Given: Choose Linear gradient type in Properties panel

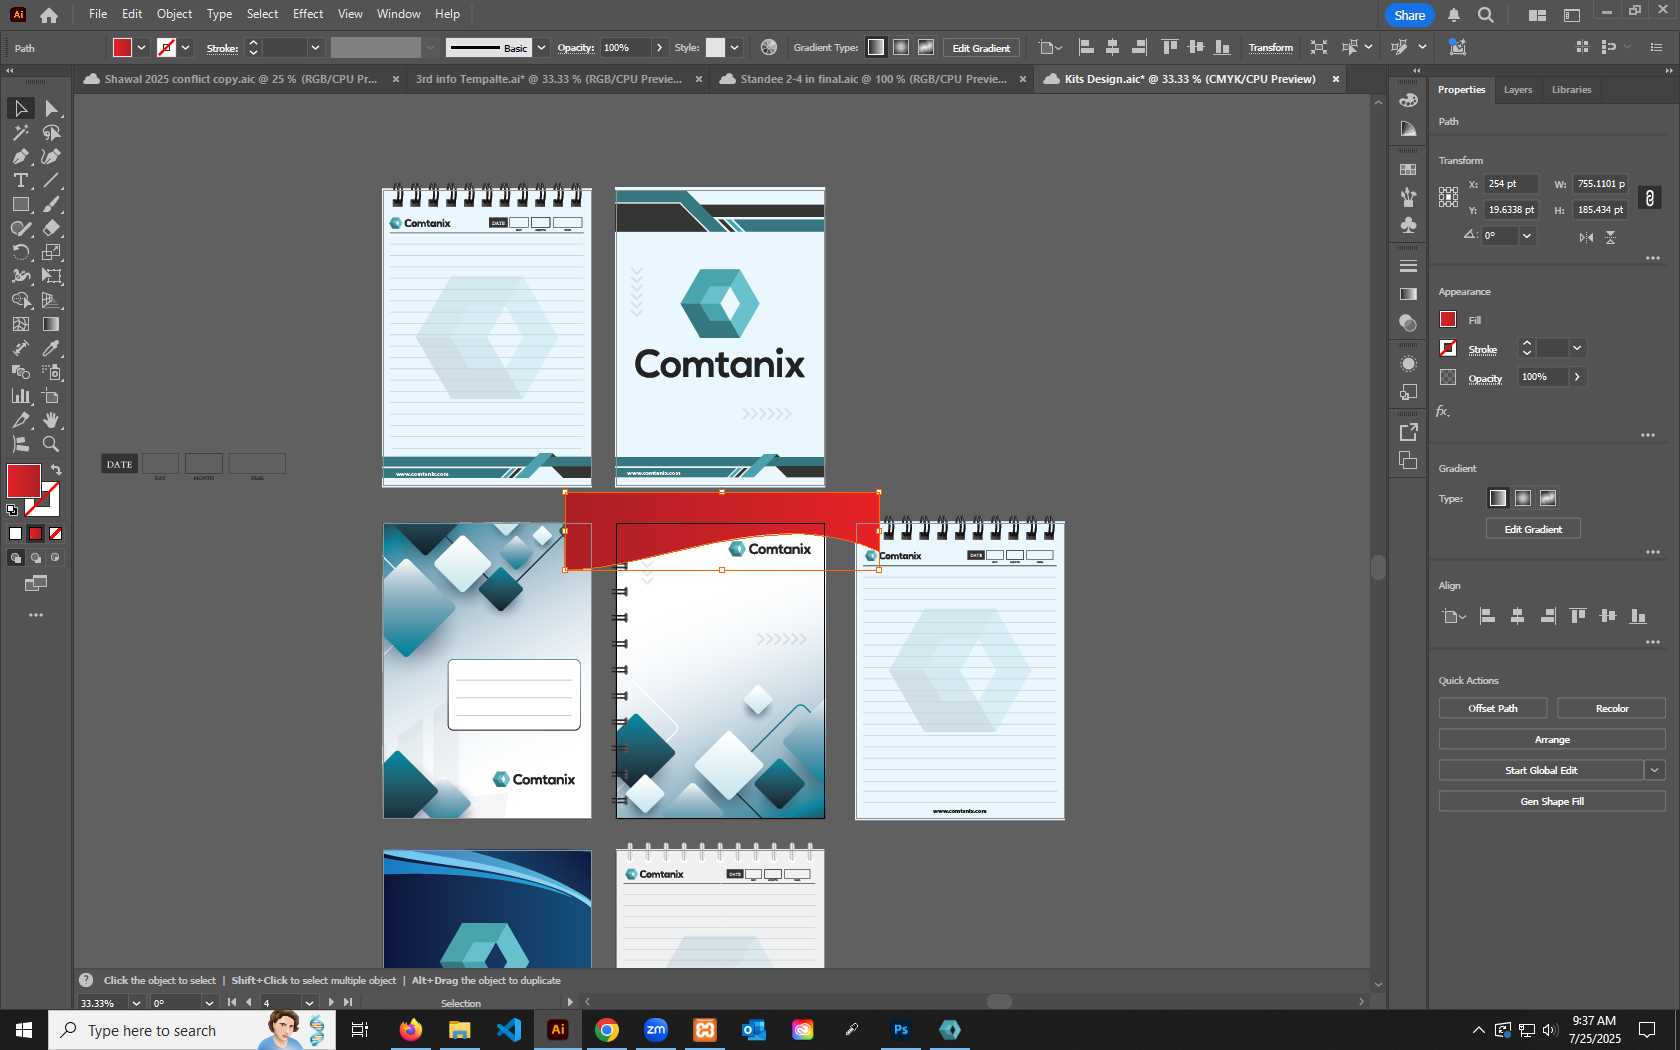Looking at the screenshot, I should (x=1497, y=498).
